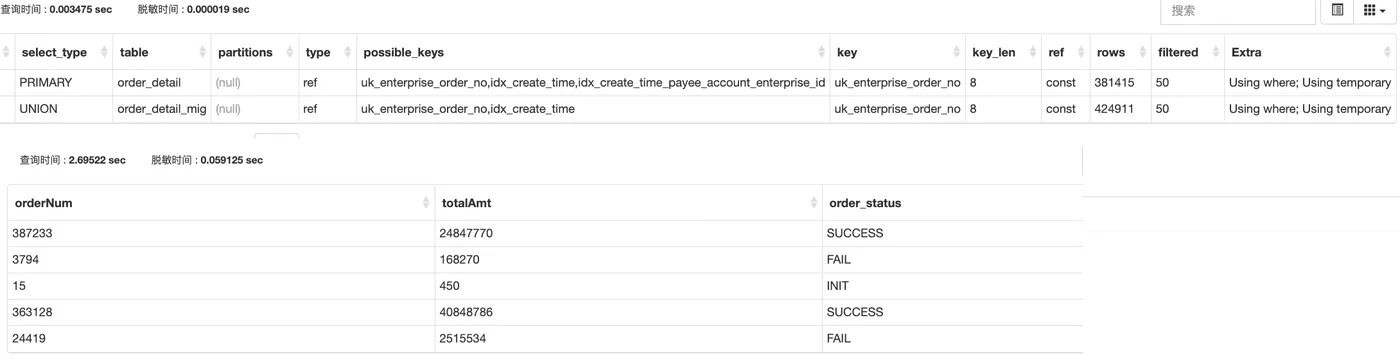Click the order_status column header
Image resolution: width=1400 pixels, height=363 pixels.
(952, 203)
